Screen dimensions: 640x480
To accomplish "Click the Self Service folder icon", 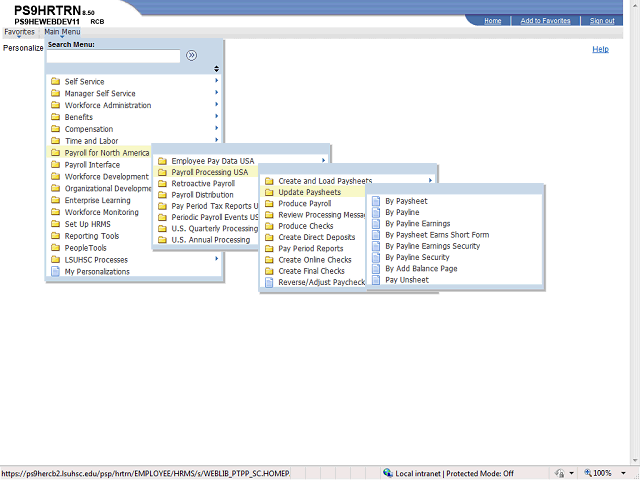I will tap(56, 82).
